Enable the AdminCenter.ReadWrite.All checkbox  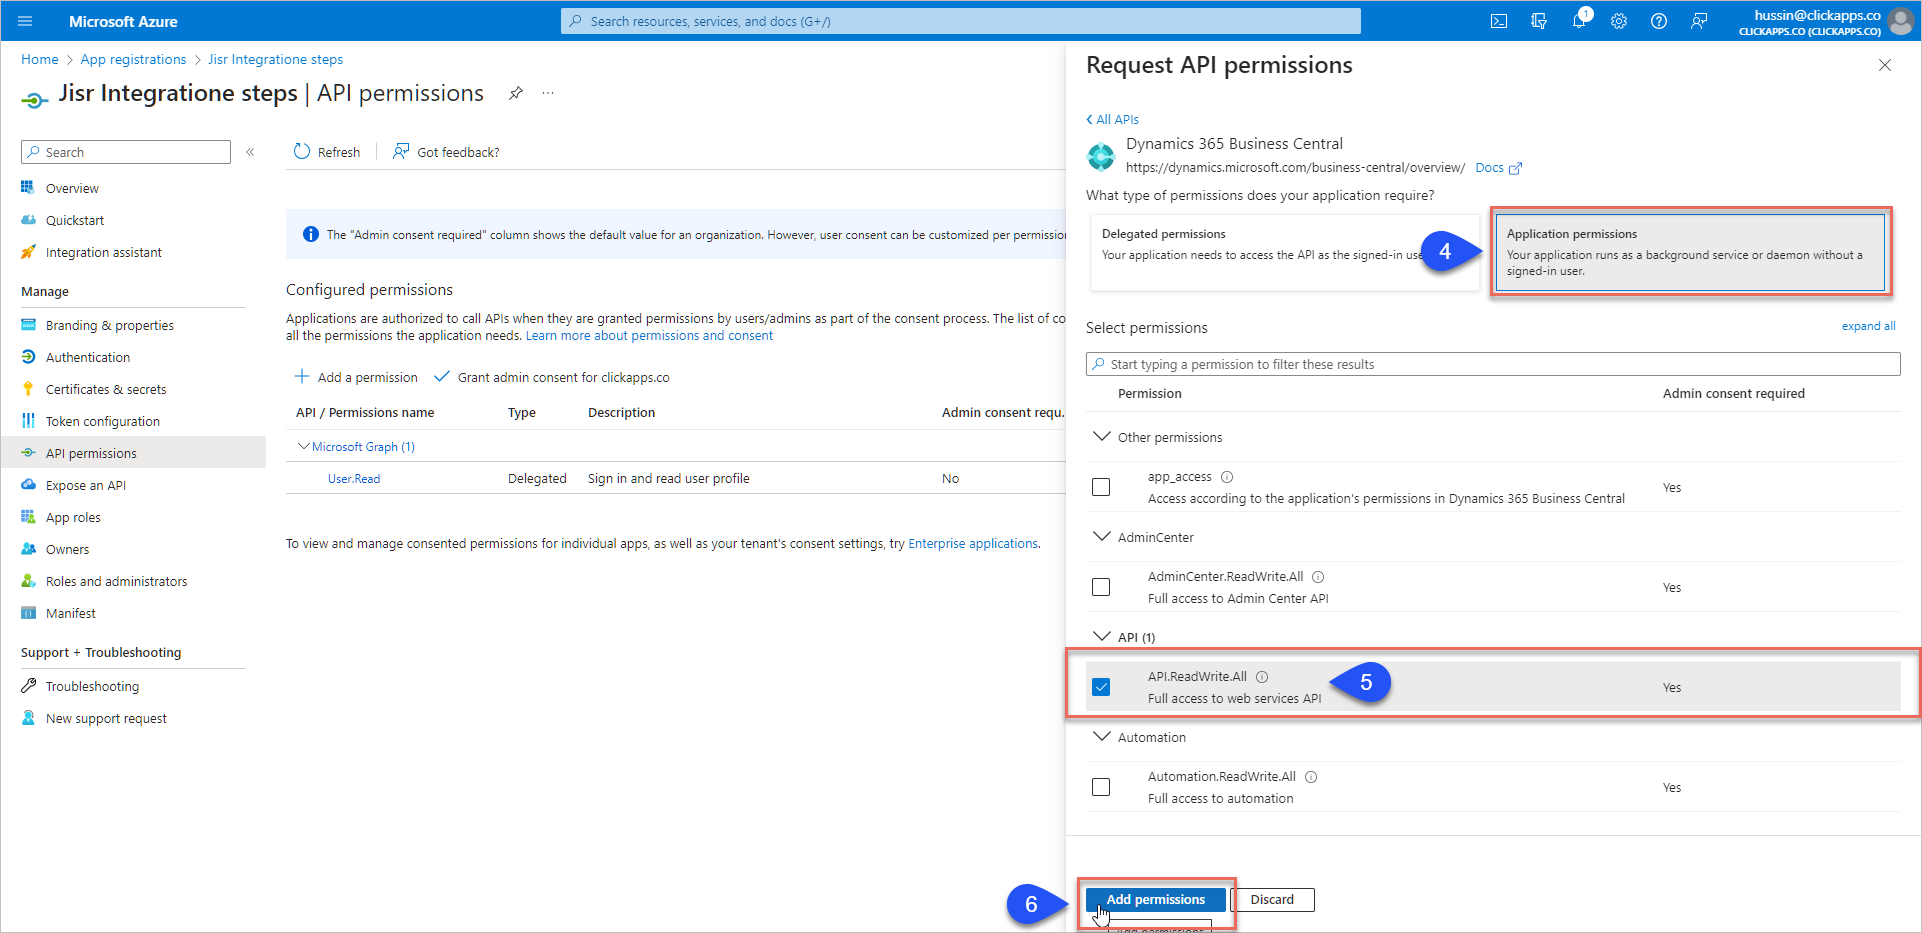[x=1101, y=587]
